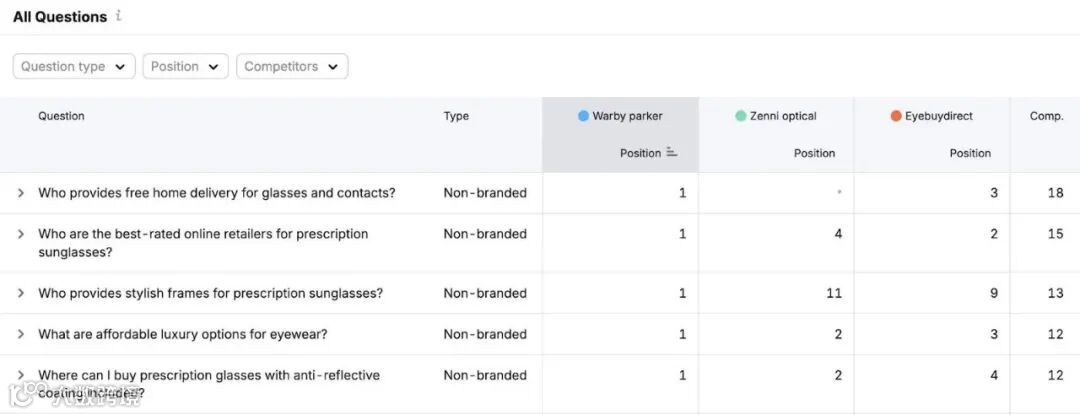Click the green Zenni optical color dot
The width and height of the screenshot is (1080, 415).
(x=740, y=116)
